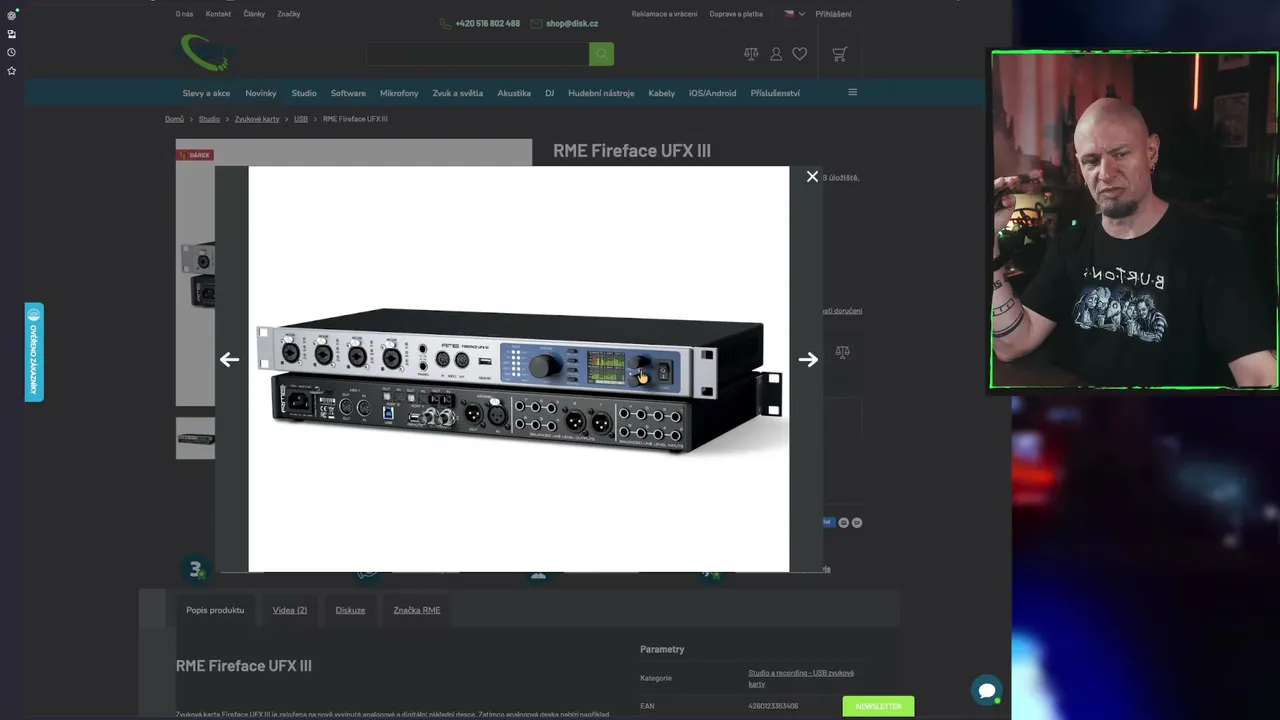Click the compare scales icon beside the lightbox
This screenshot has height=720, width=1280.
(842, 352)
